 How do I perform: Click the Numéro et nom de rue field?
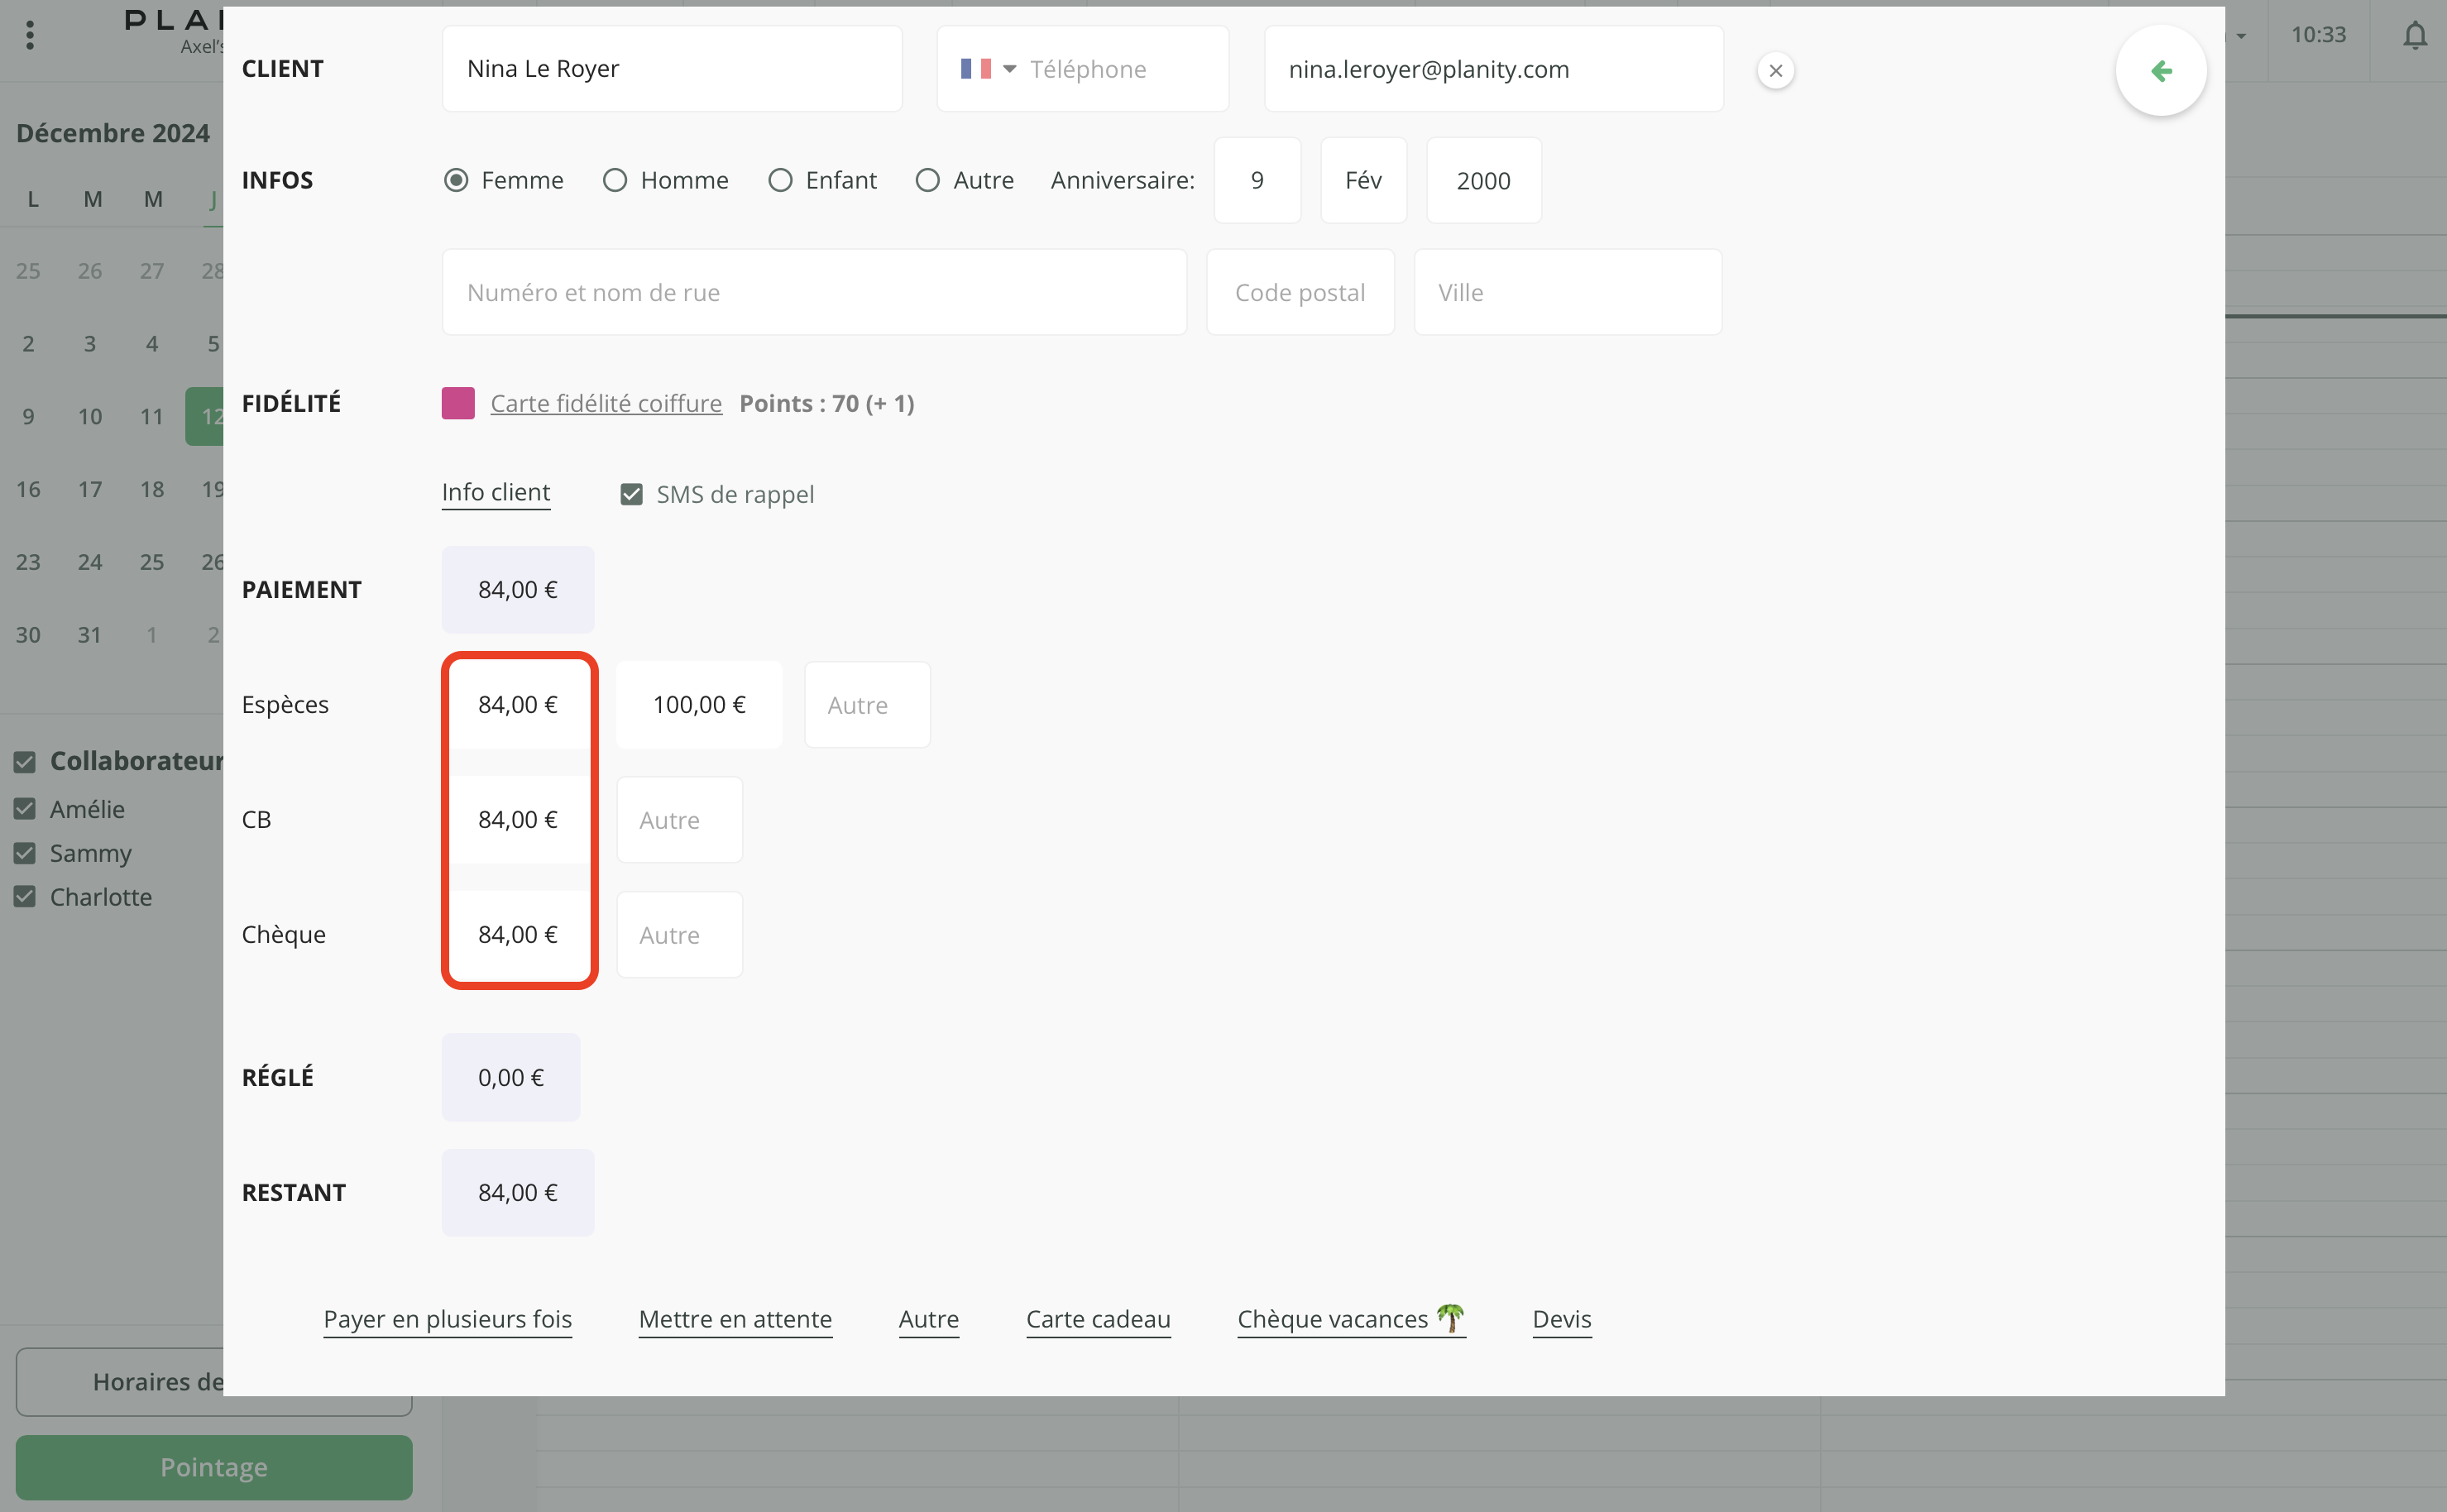point(814,292)
